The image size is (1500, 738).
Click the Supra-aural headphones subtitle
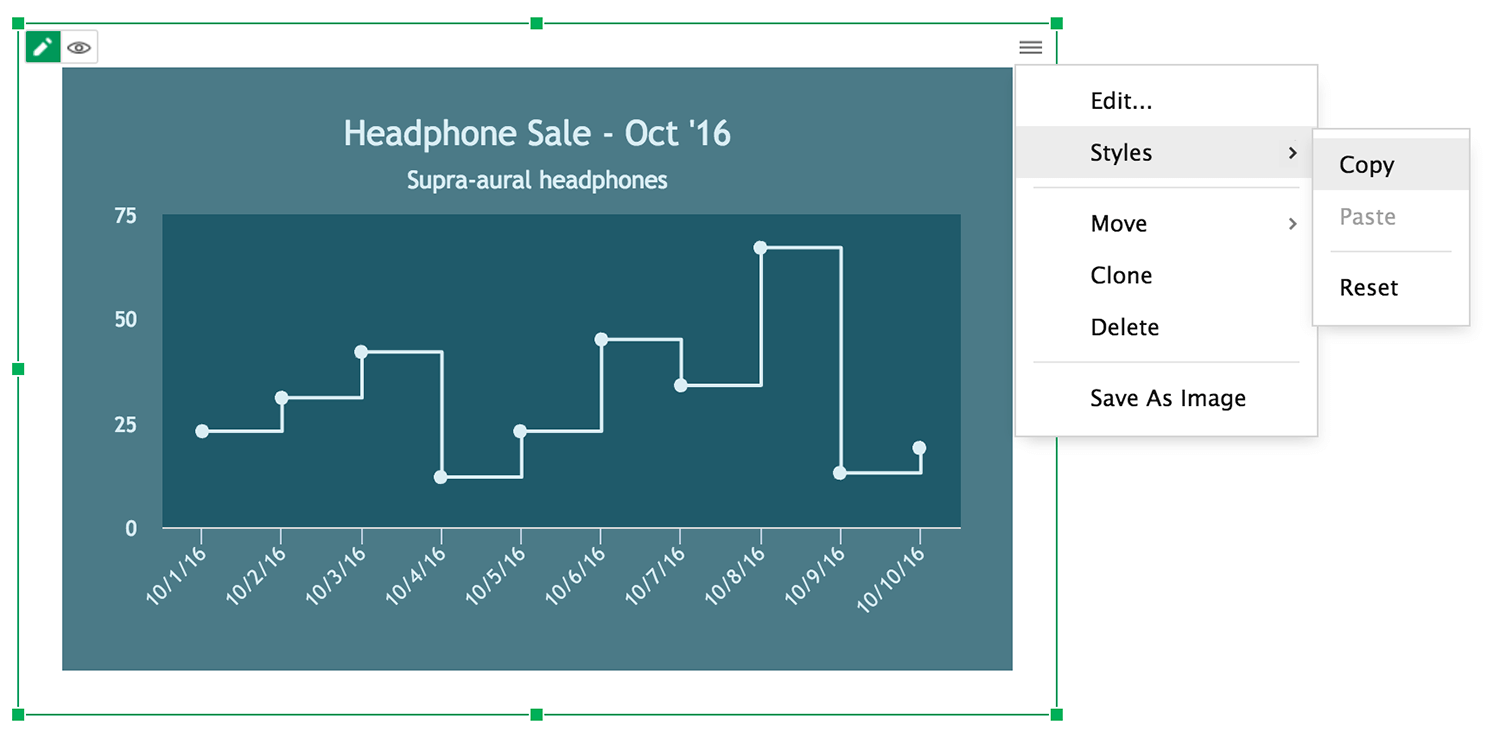click(537, 181)
